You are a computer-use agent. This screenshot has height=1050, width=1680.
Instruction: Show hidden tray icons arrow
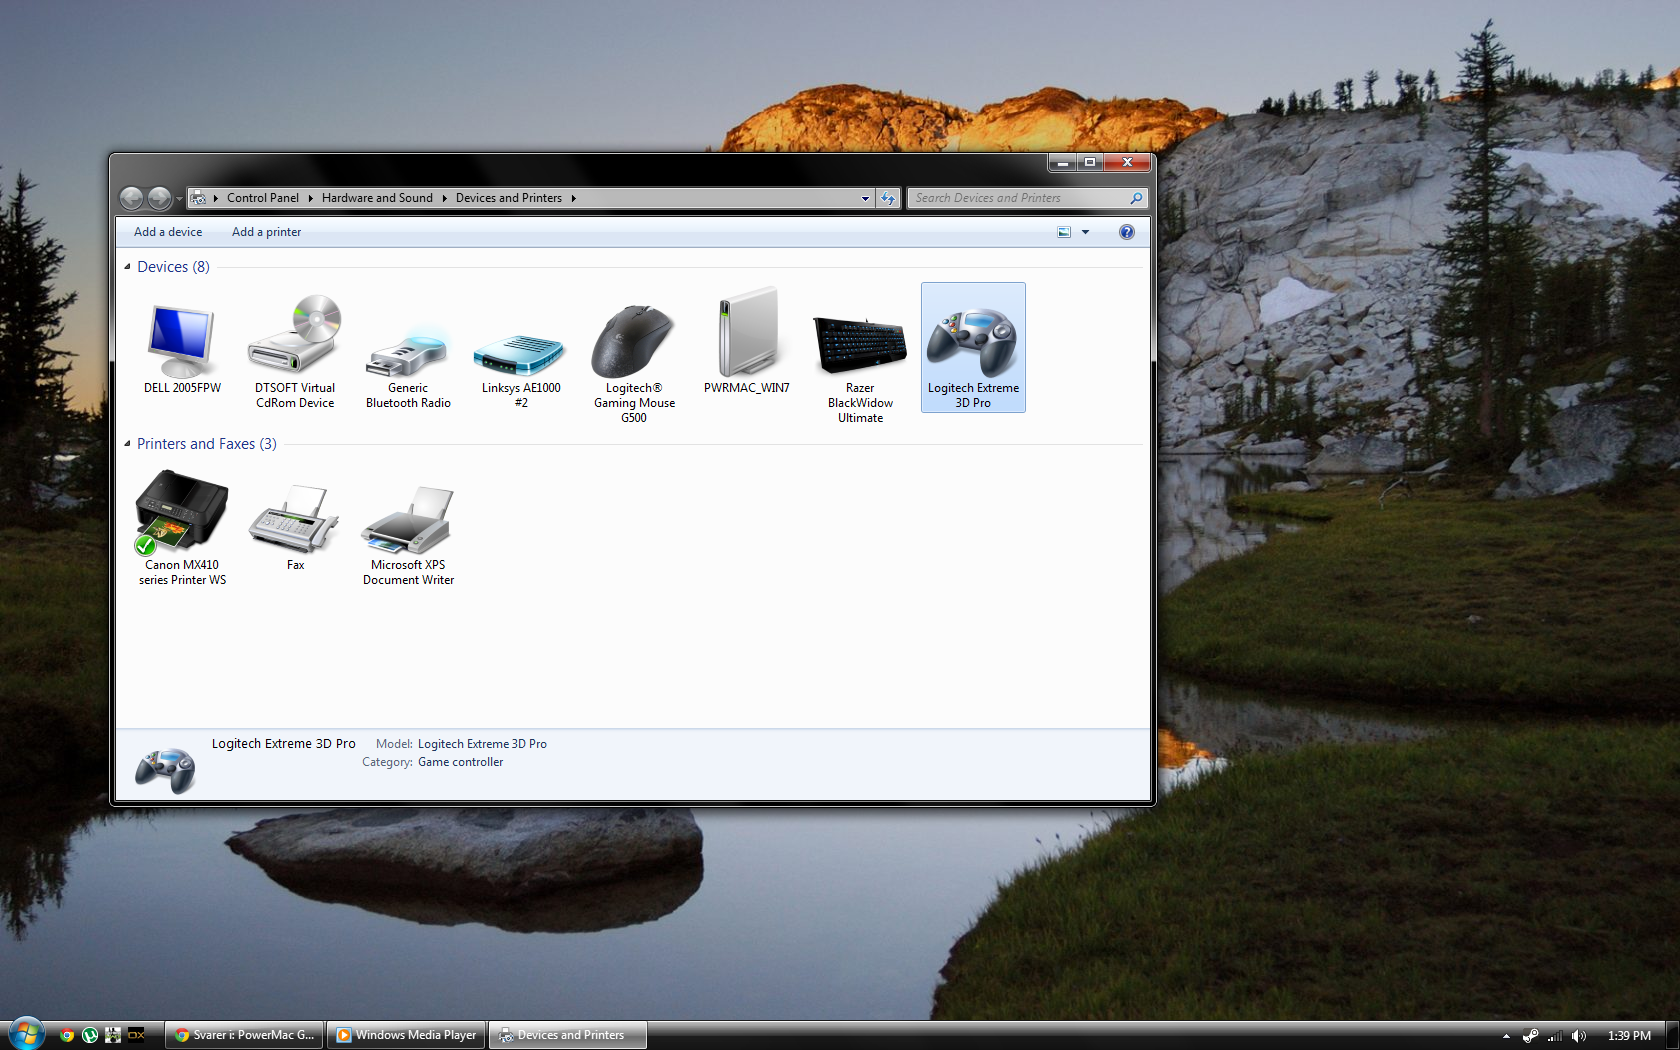pyautogui.click(x=1506, y=1036)
